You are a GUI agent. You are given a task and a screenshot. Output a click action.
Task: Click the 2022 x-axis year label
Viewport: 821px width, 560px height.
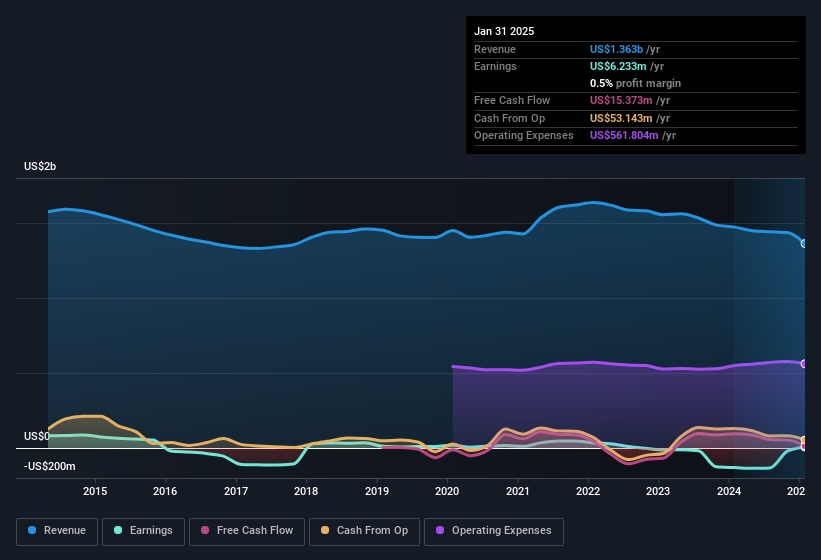click(x=588, y=491)
